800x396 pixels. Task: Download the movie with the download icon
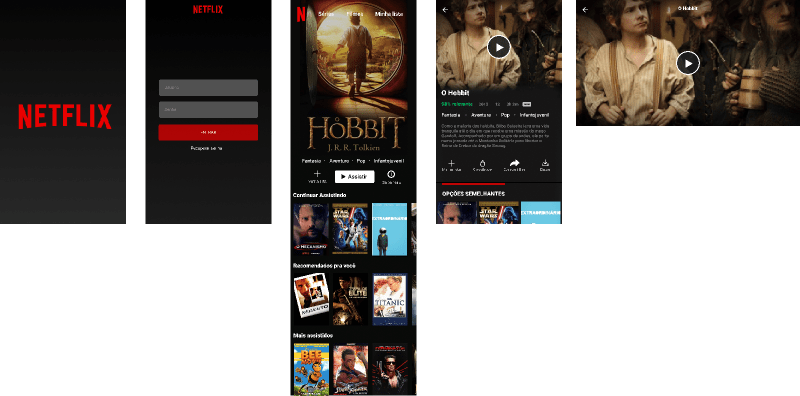[x=545, y=163]
